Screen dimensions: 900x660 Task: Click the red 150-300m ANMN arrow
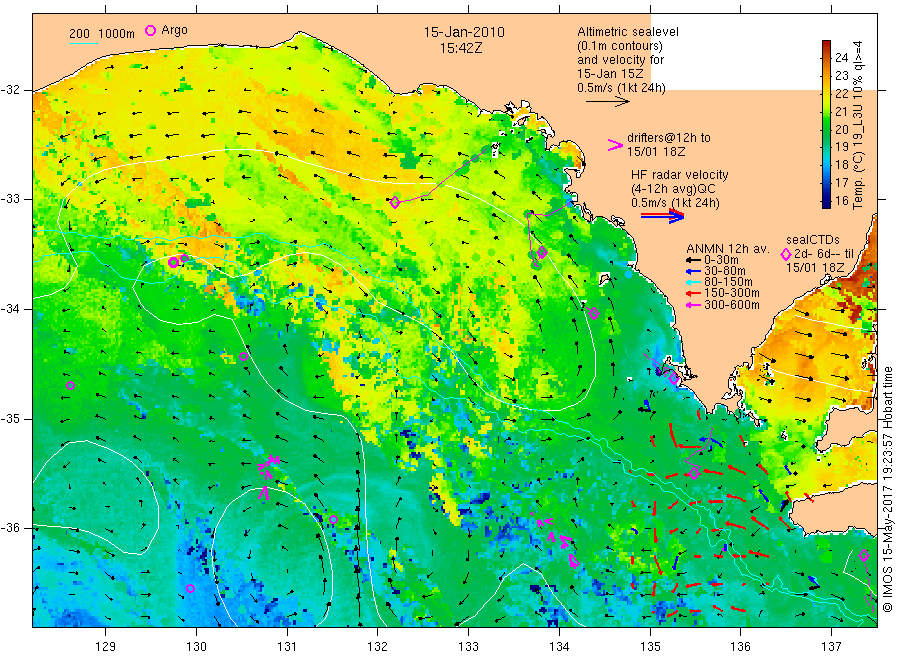pos(693,294)
